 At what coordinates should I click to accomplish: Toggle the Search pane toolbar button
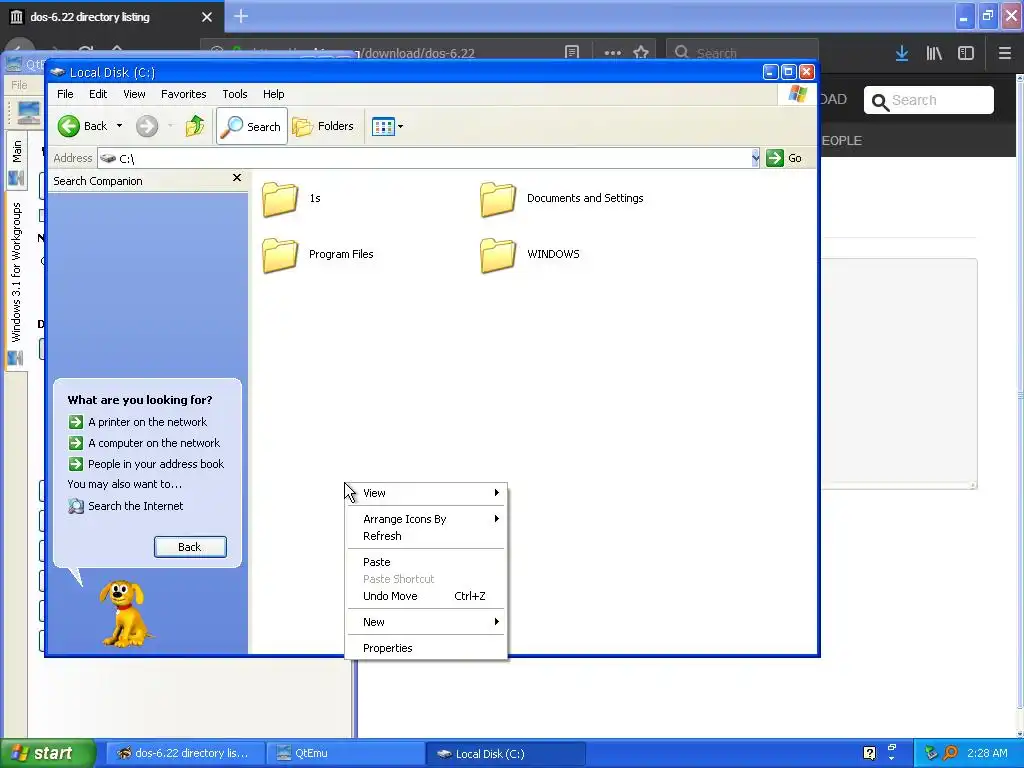coord(252,127)
